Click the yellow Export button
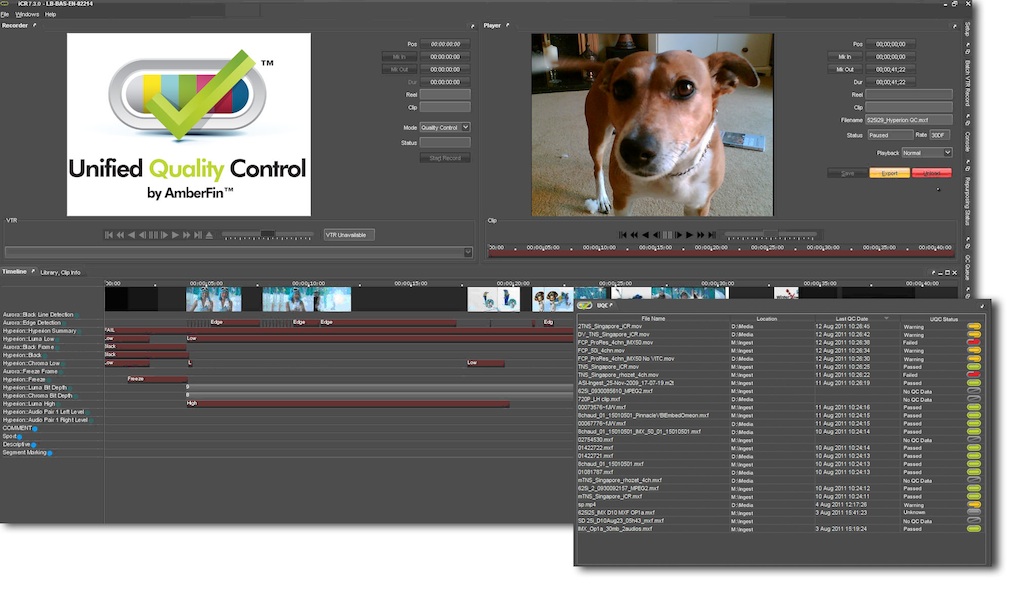 tap(889, 173)
